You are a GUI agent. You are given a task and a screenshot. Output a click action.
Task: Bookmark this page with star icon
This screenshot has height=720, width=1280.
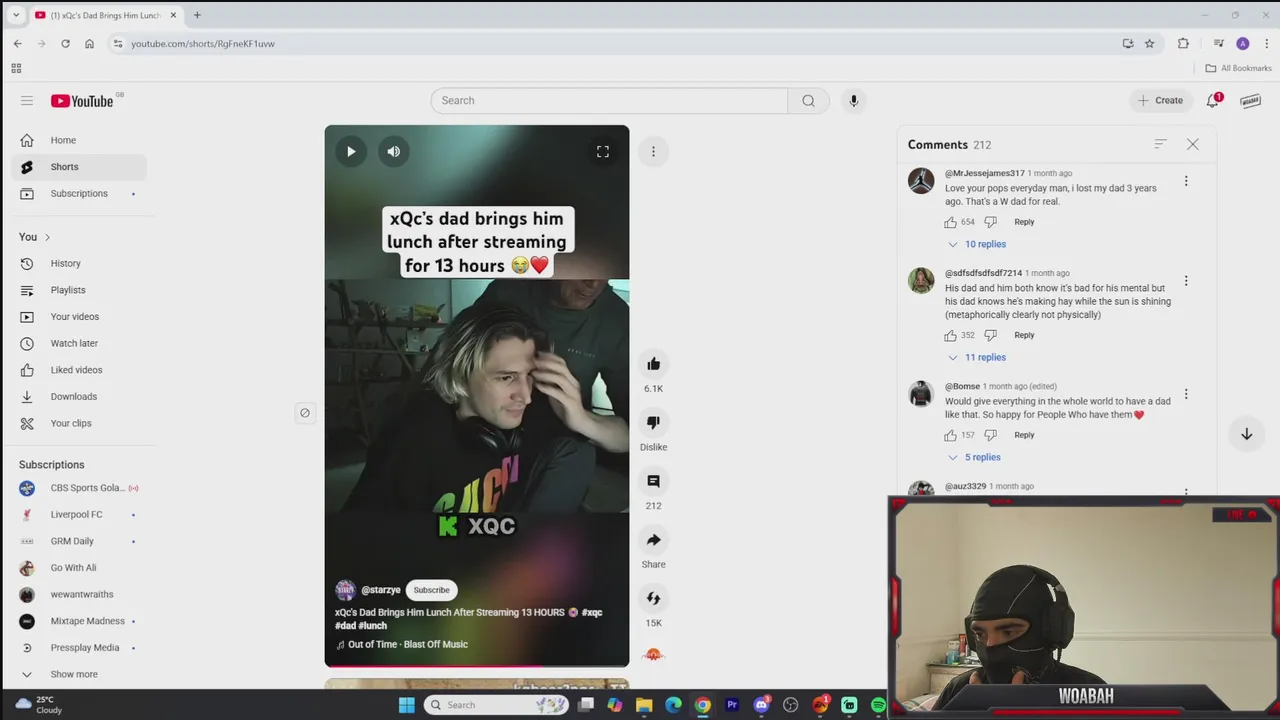click(1150, 43)
